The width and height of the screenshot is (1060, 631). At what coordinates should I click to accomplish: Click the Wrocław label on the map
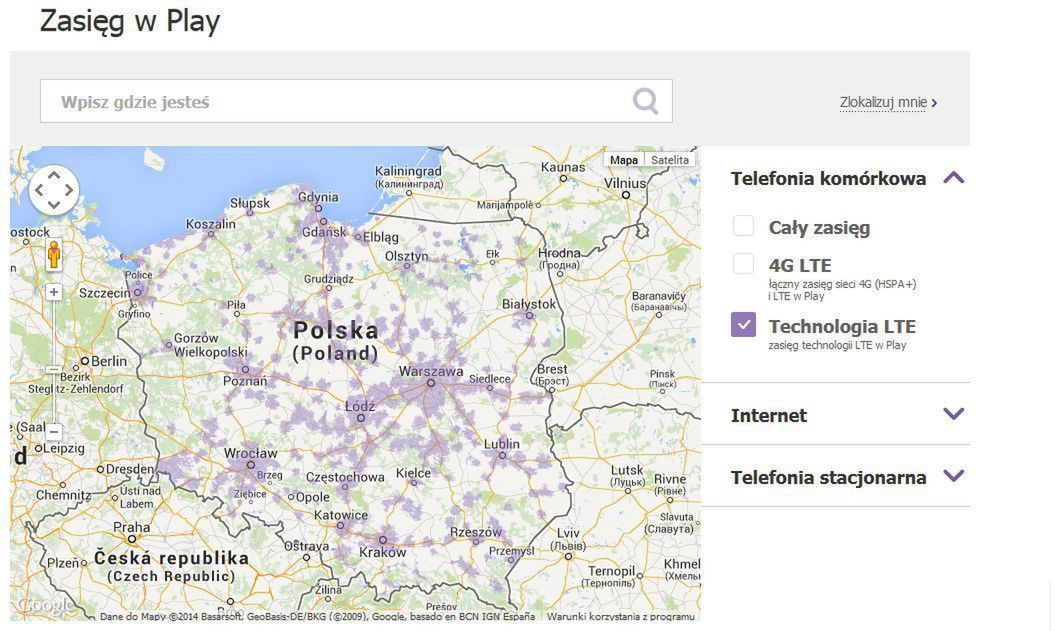pos(250,452)
